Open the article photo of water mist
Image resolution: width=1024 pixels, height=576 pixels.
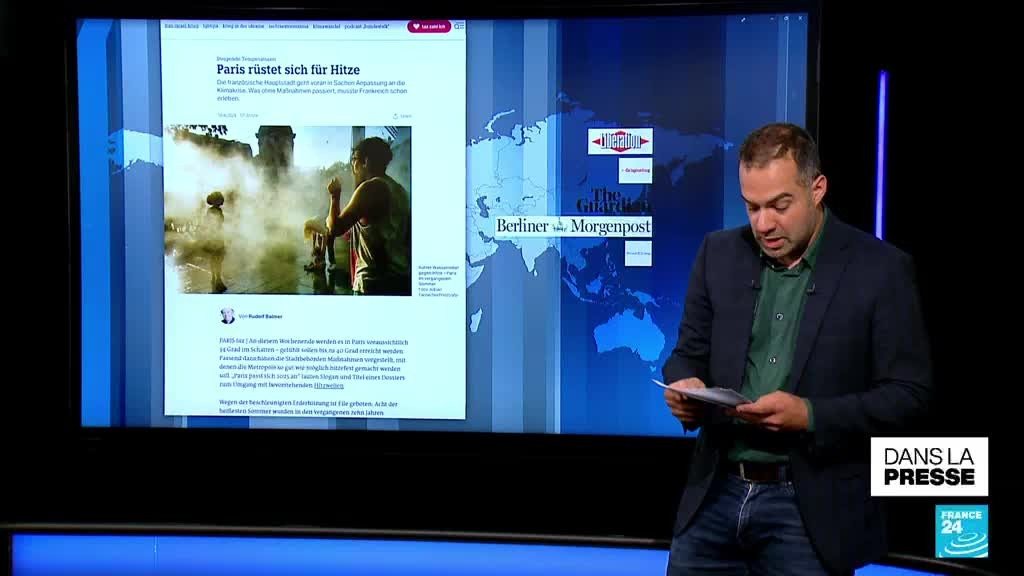coord(288,210)
